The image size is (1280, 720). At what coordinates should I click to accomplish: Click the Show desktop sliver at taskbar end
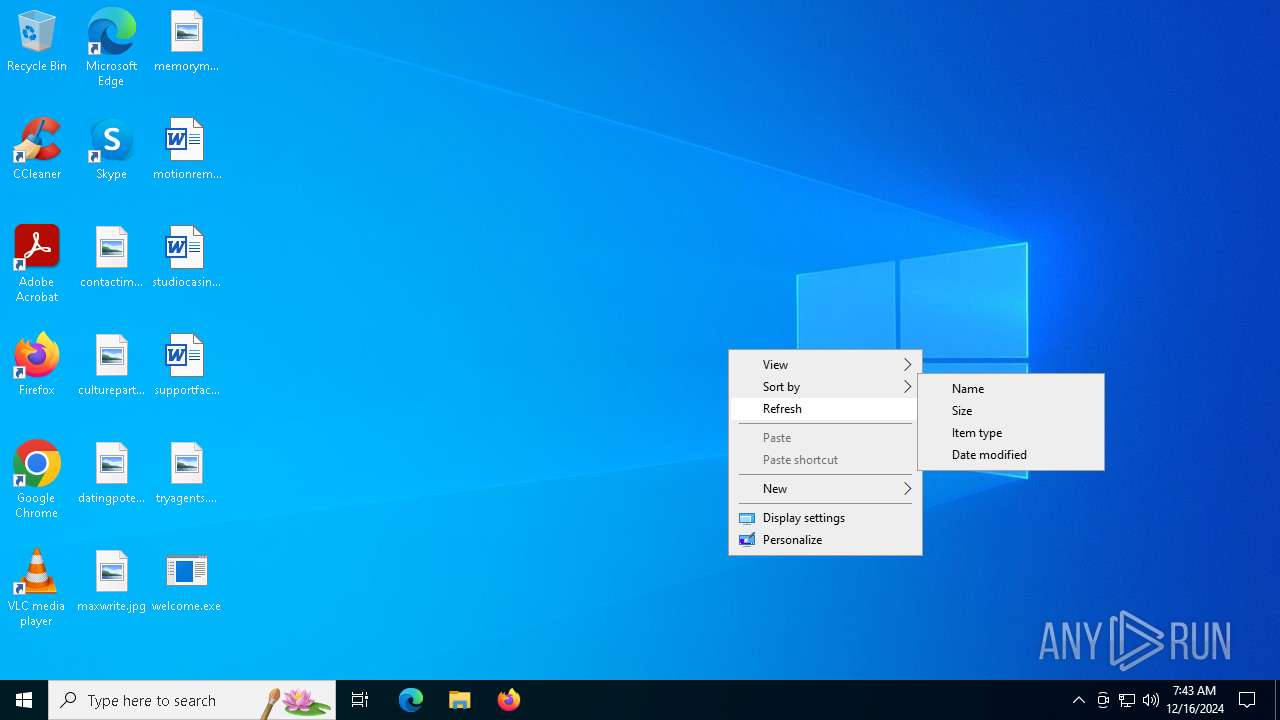click(1277, 700)
